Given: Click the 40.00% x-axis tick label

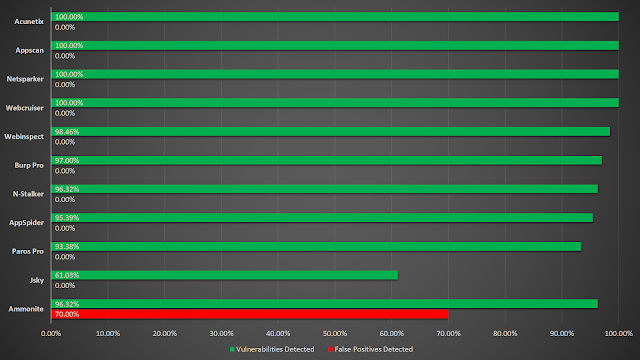Looking at the screenshot, I should [278, 333].
